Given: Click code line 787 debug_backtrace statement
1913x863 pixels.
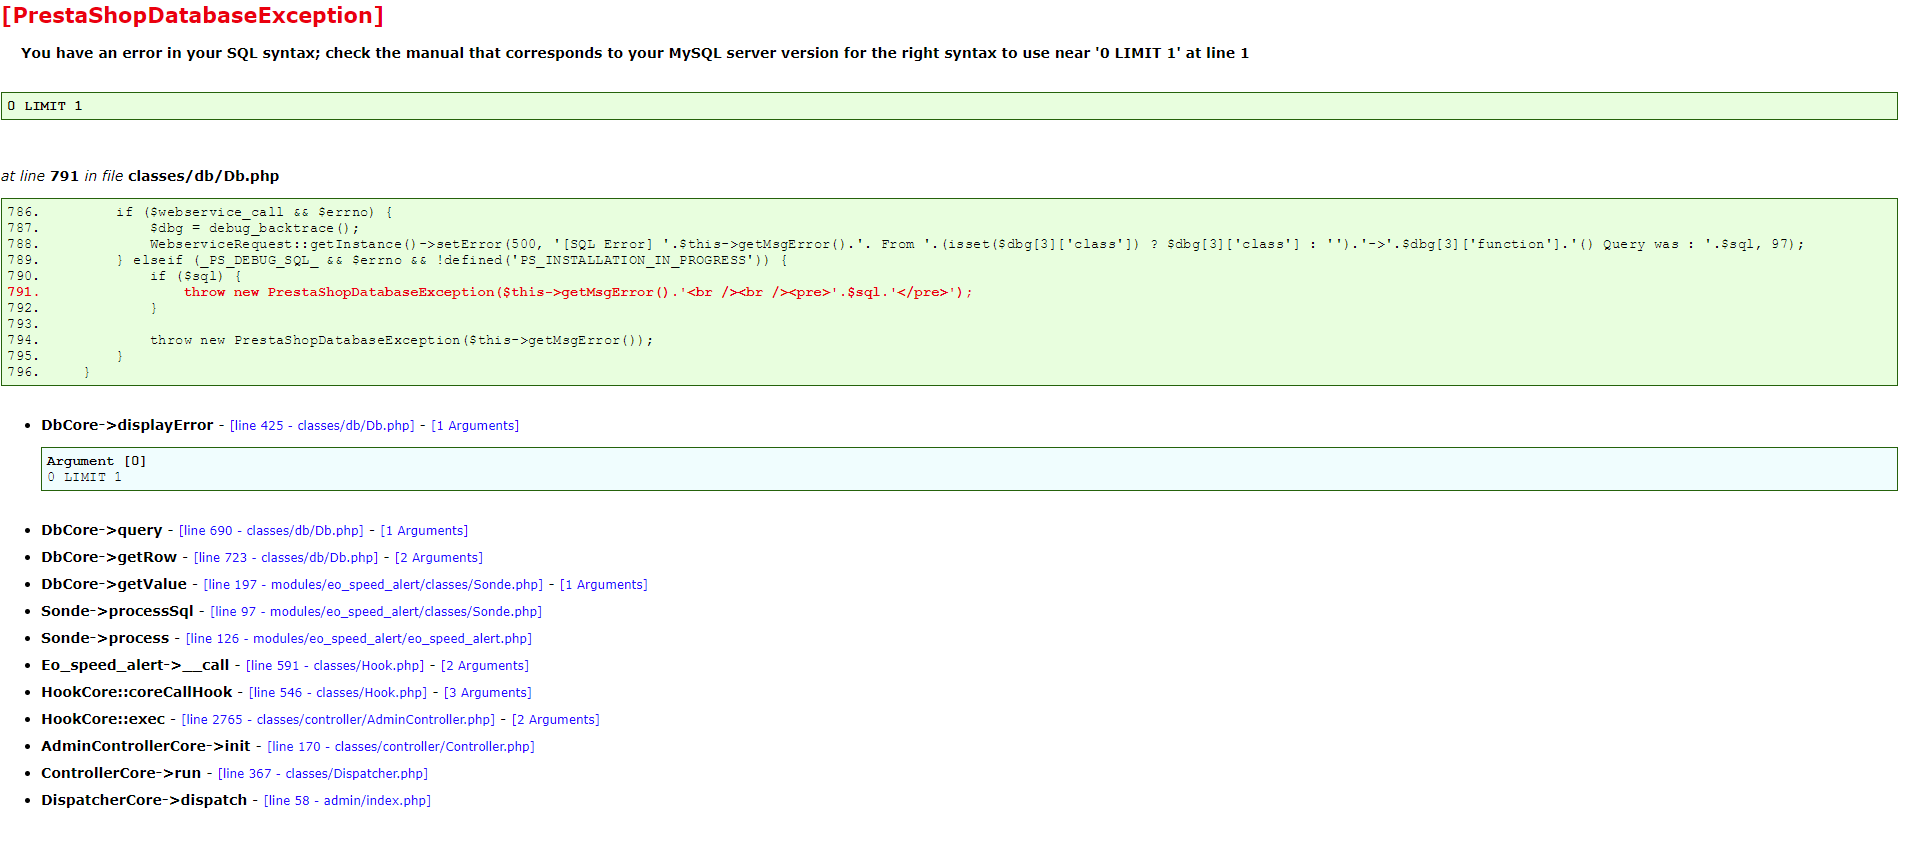Looking at the screenshot, I should click(x=255, y=228).
